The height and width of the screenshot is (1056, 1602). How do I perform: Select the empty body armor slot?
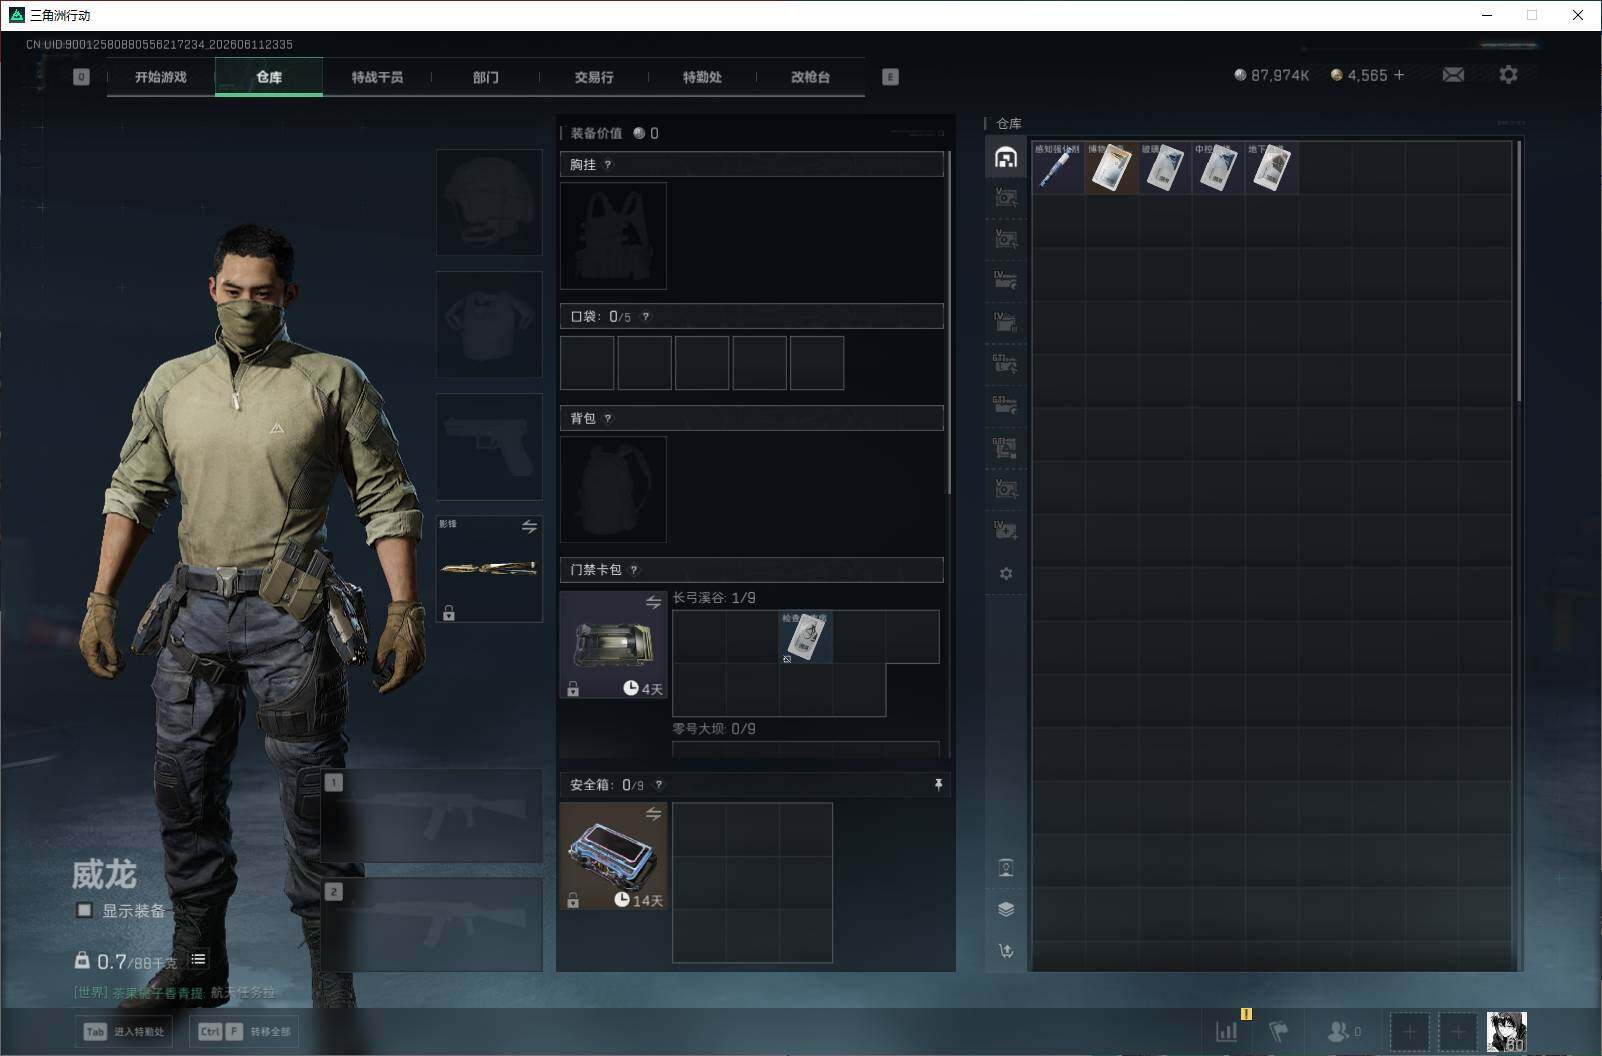pos(489,324)
